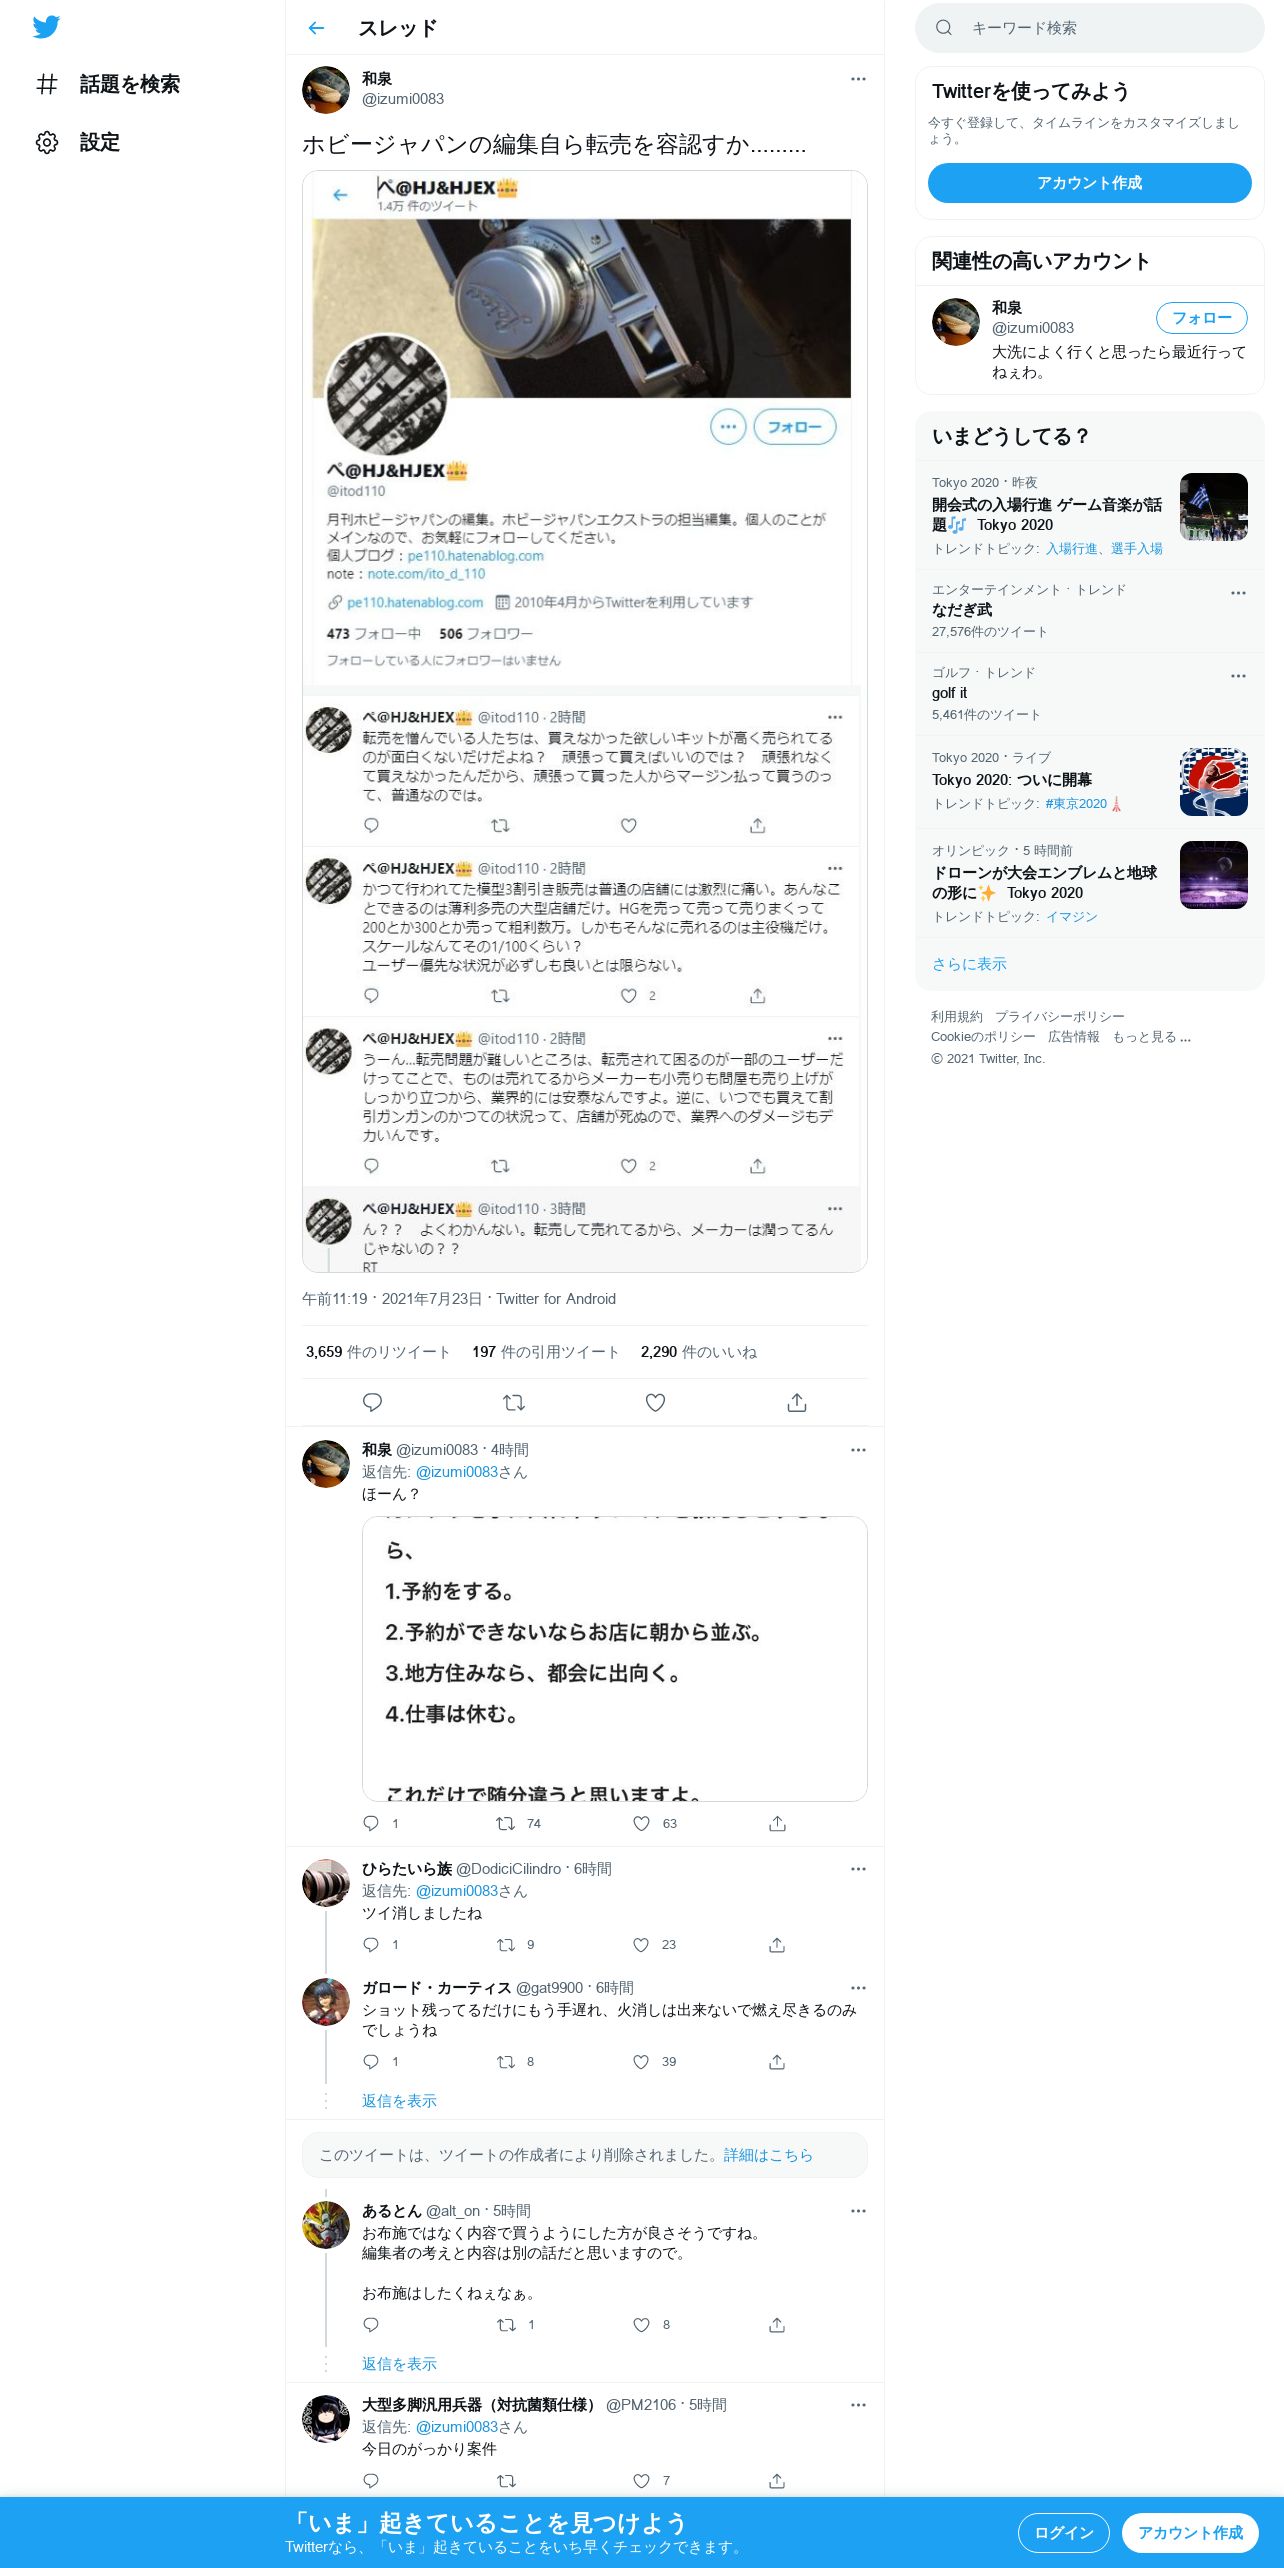Open share options for the main tweet

[797, 1402]
